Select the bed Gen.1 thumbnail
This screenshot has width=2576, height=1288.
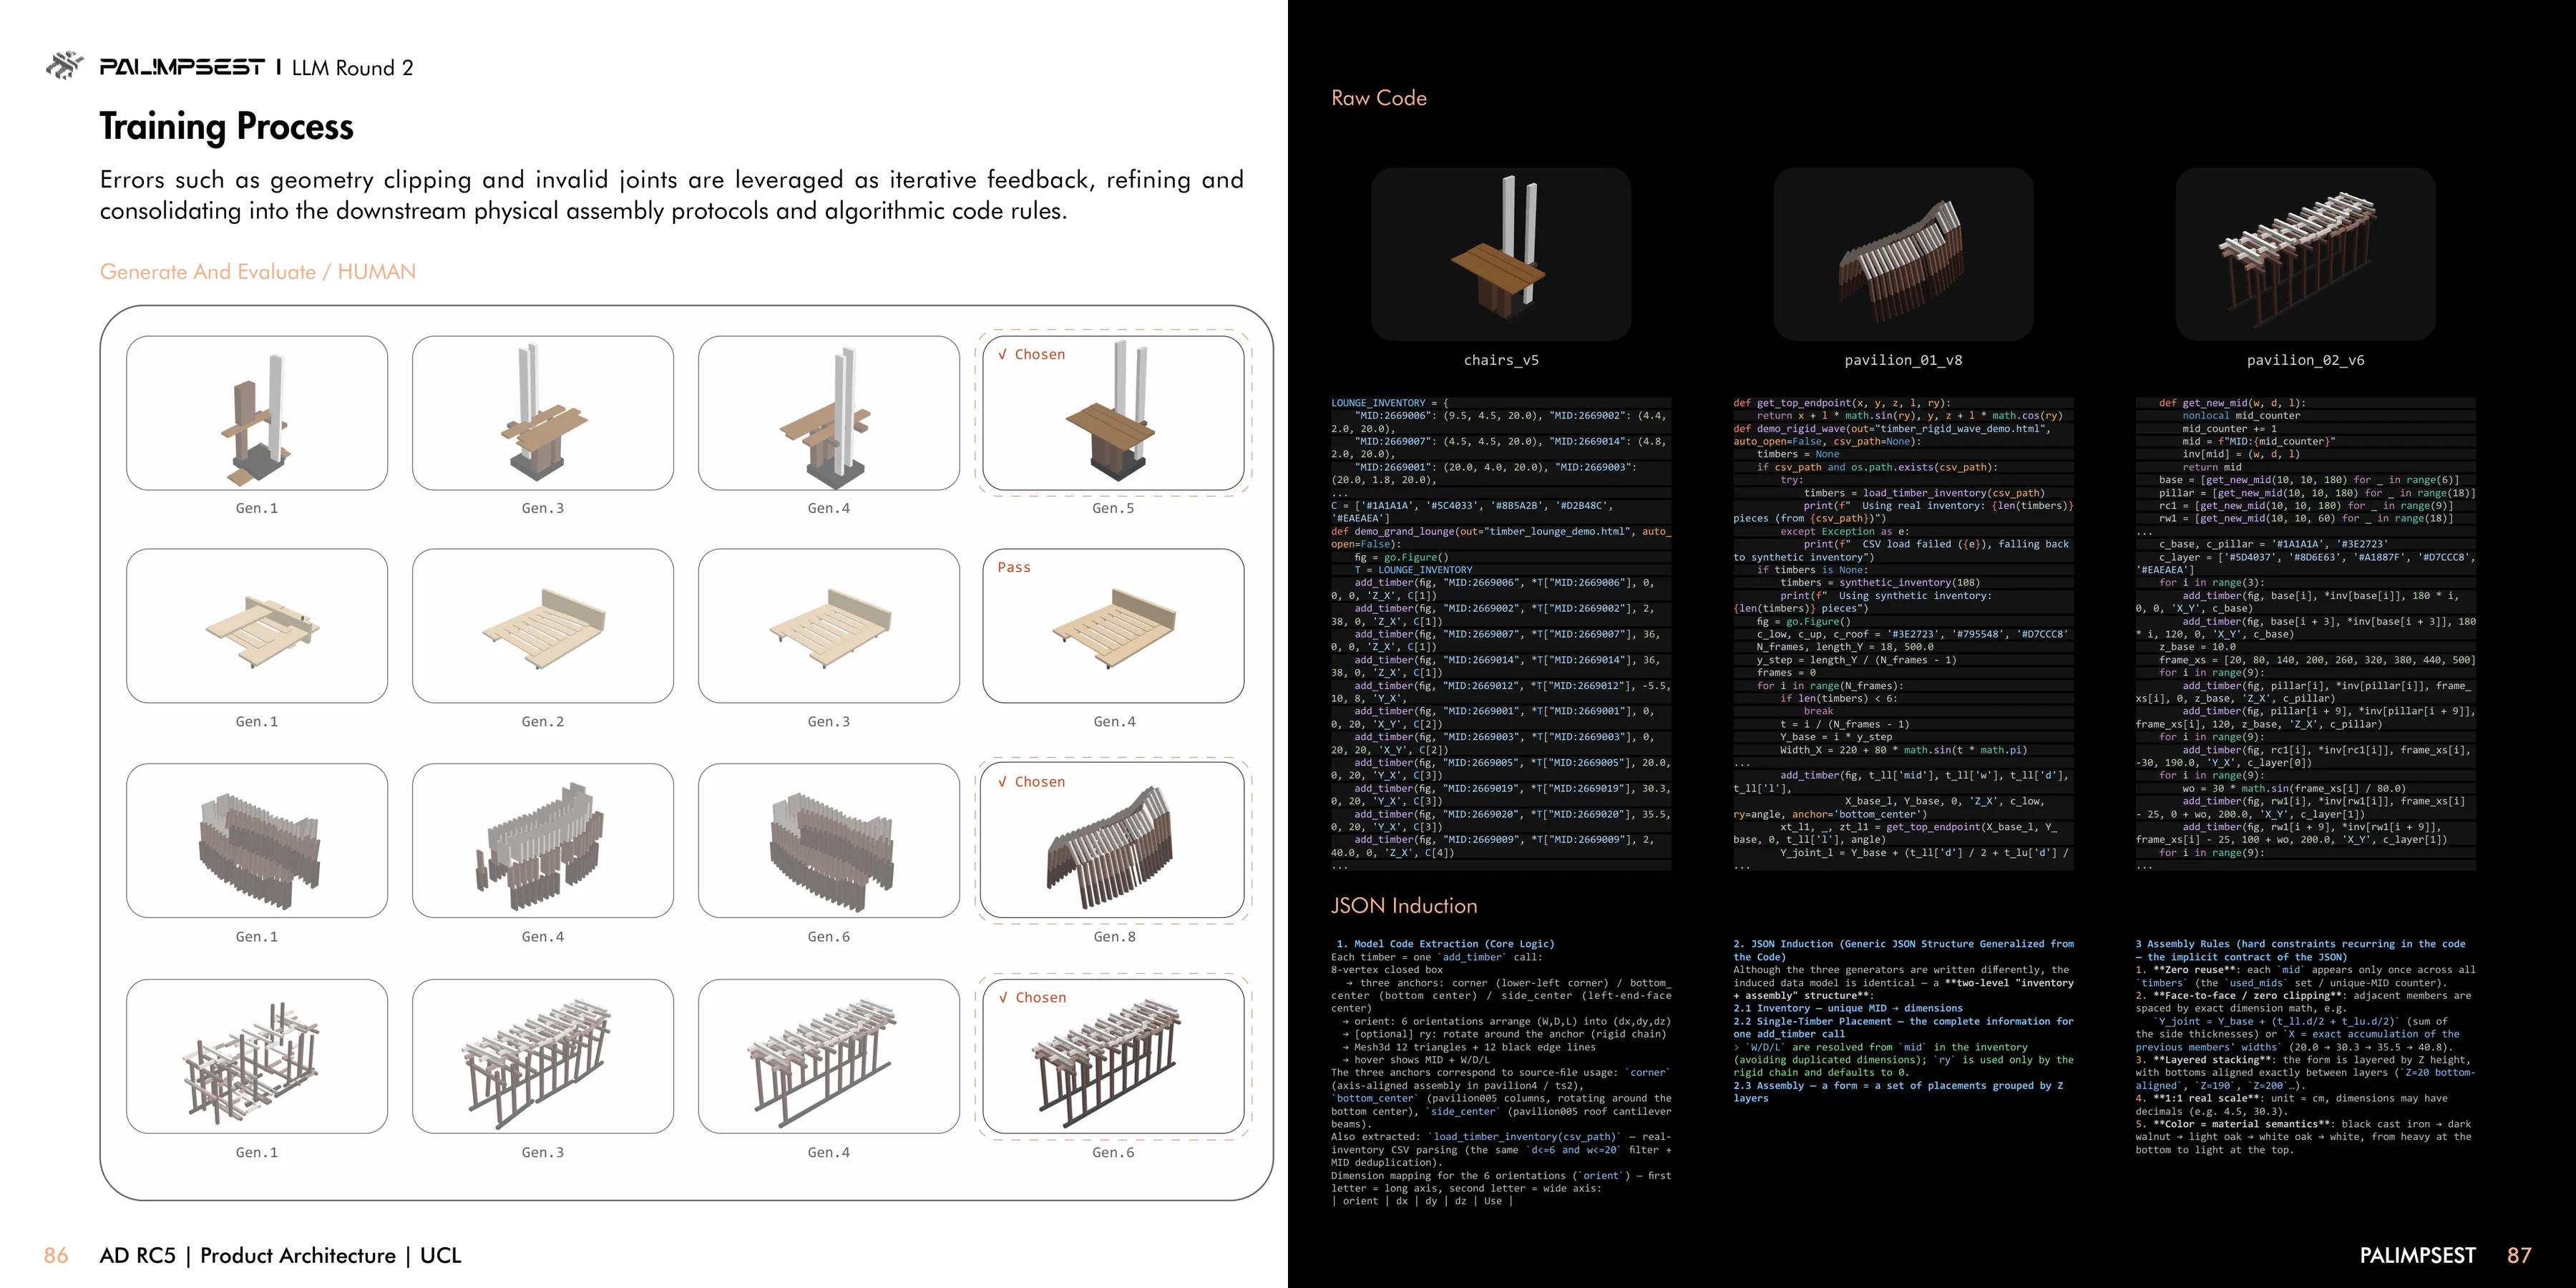pos(257,626)
